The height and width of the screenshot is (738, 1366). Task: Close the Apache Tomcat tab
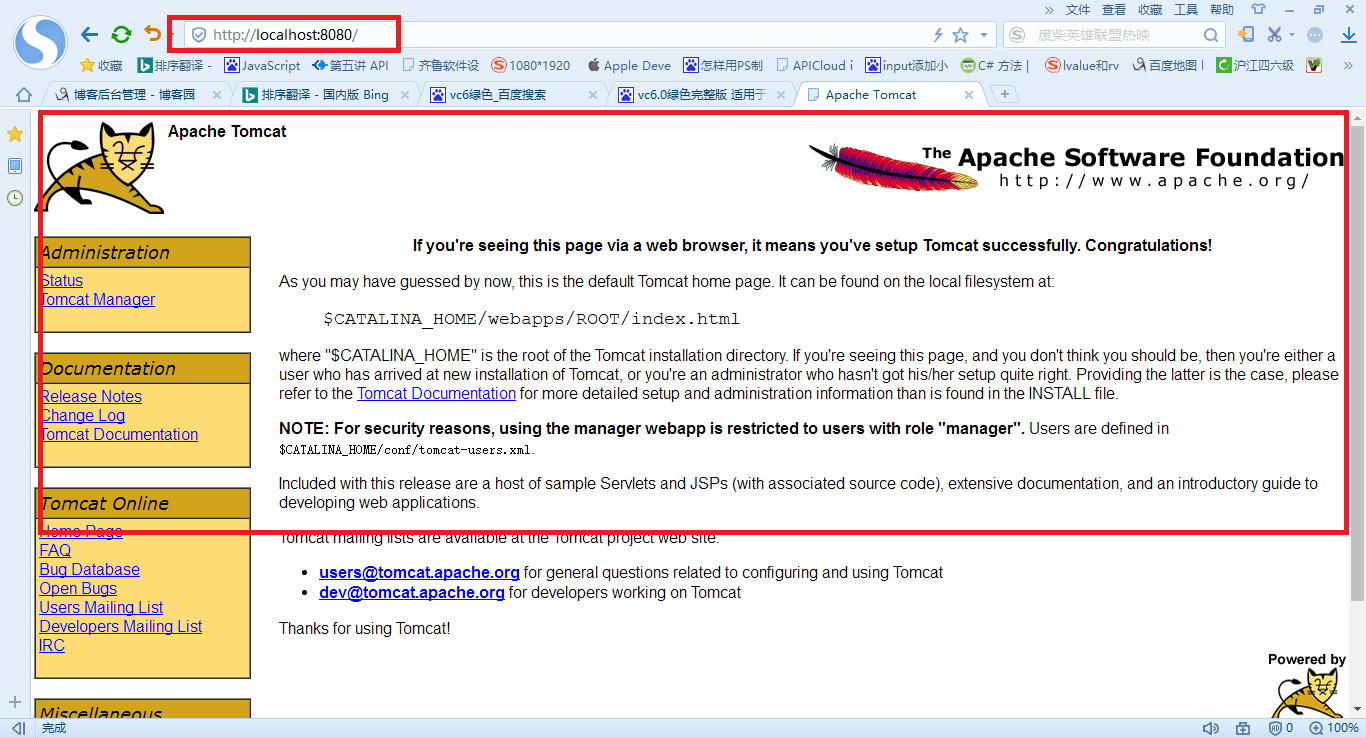[969, 95]
